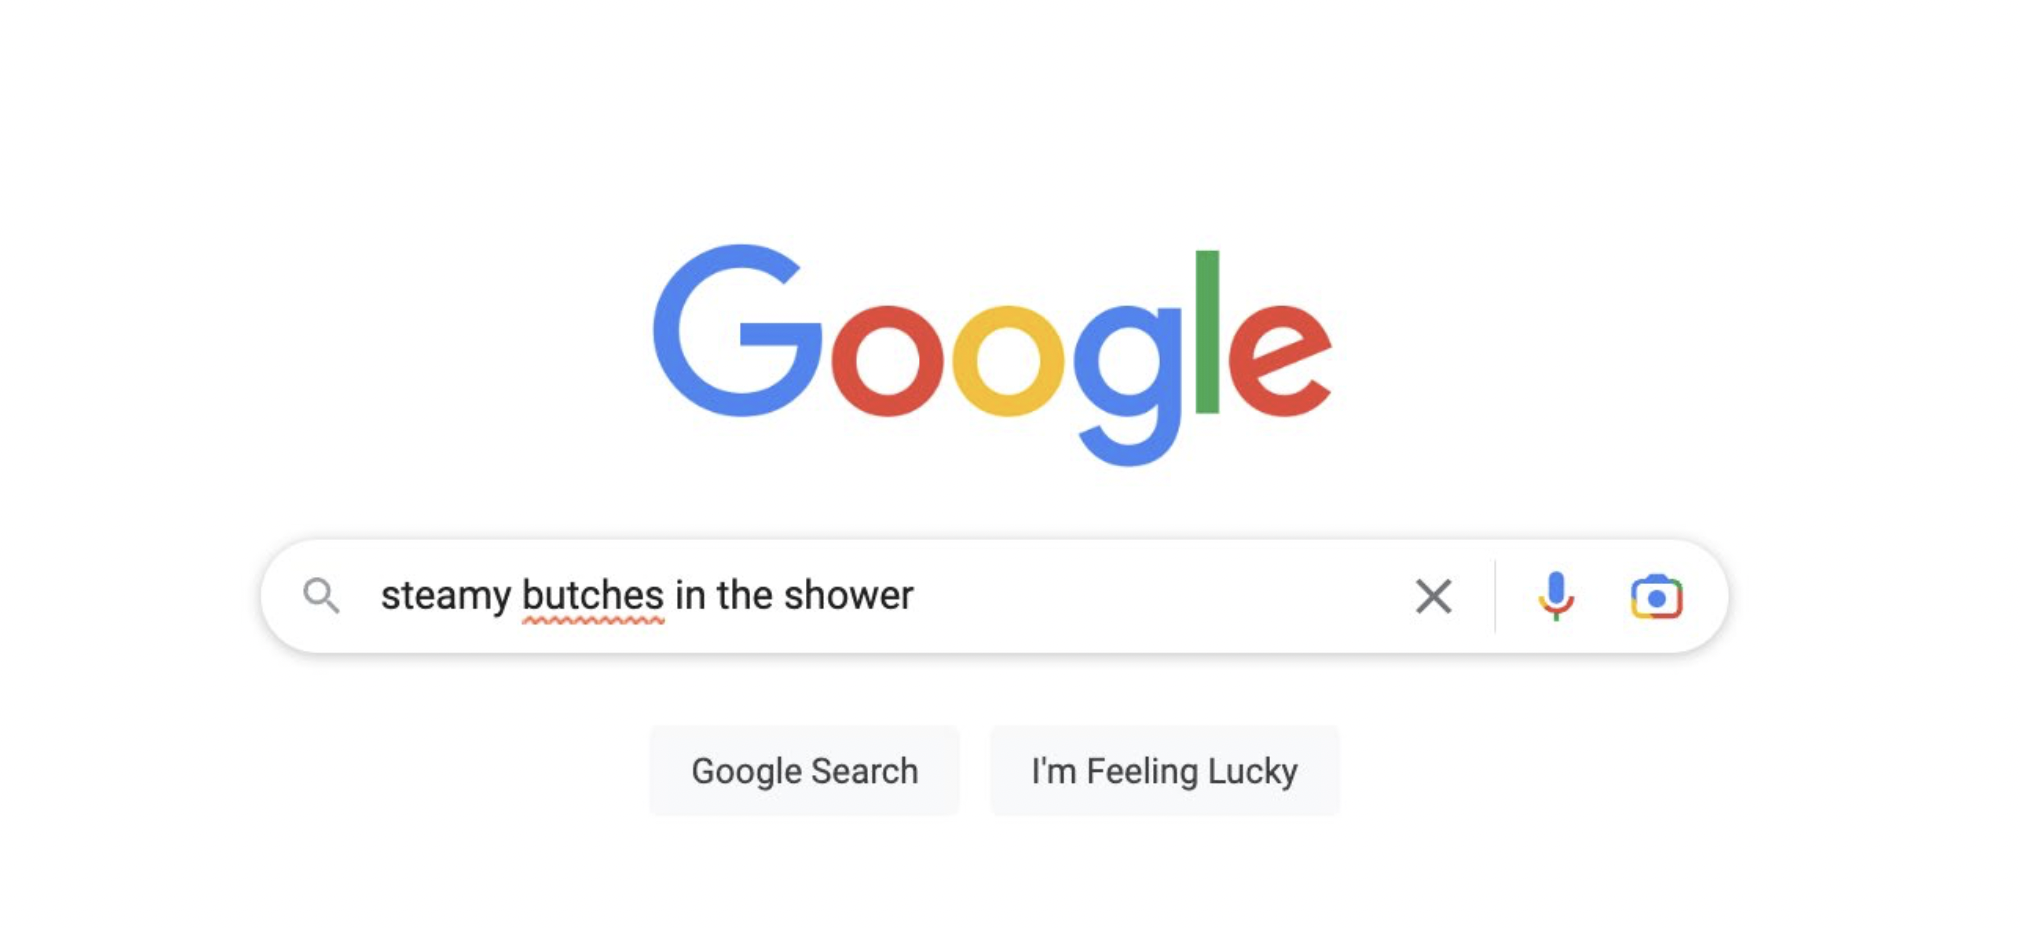Click the misspelled word "butches" in query
2020x928 pixels.
593,595
